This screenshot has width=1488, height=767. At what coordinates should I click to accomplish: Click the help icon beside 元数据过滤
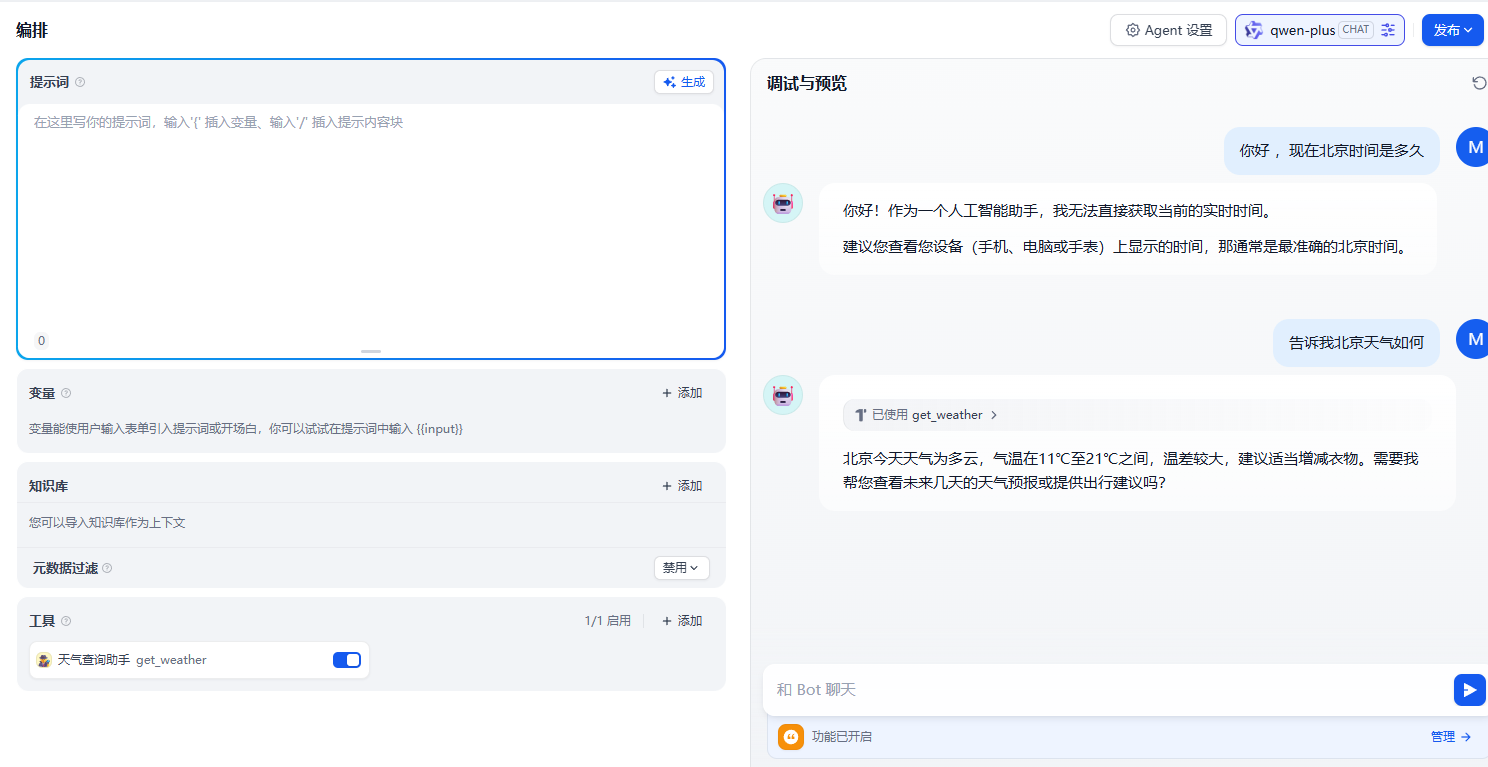(x=107, y=568)
